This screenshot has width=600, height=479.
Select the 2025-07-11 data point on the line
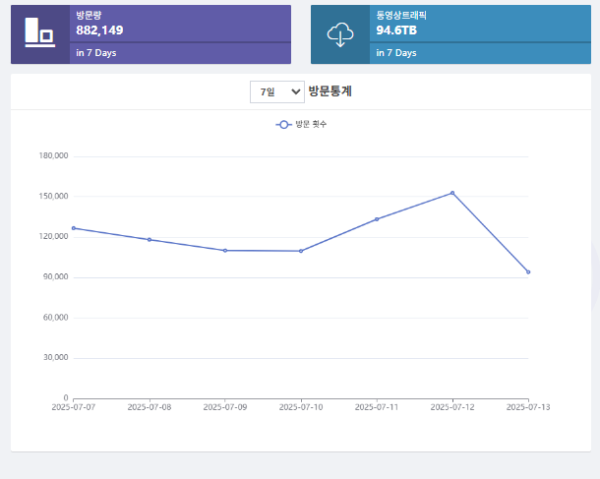point(377,219)
